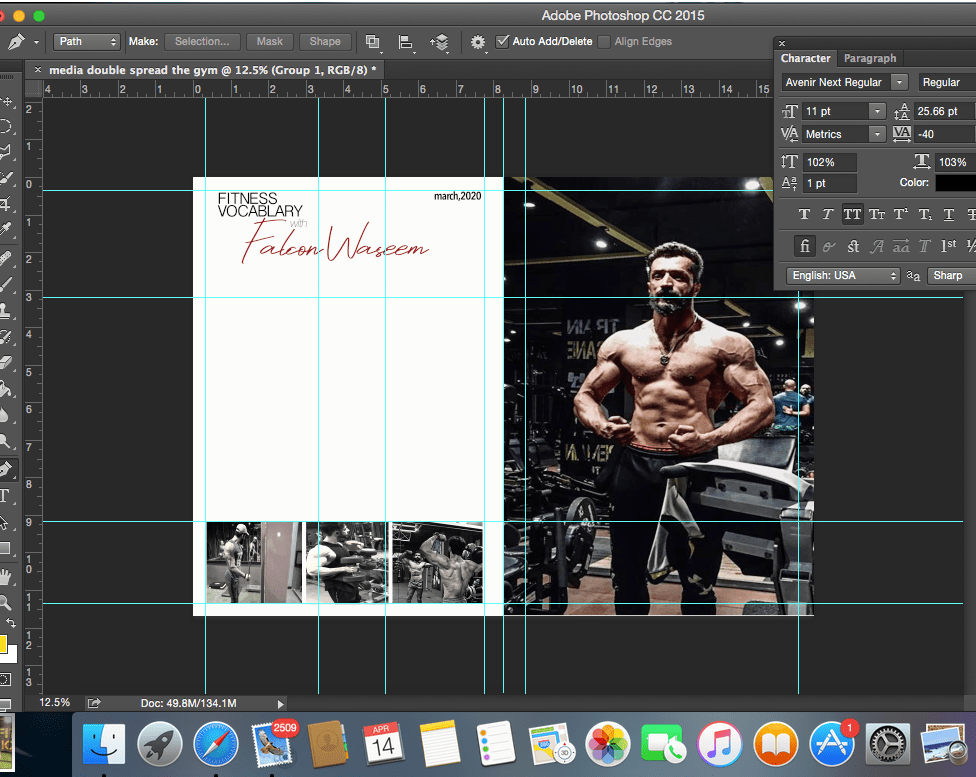Open the gear settings for pen options
The image size is (976, 777).
[x=478, y=42]
